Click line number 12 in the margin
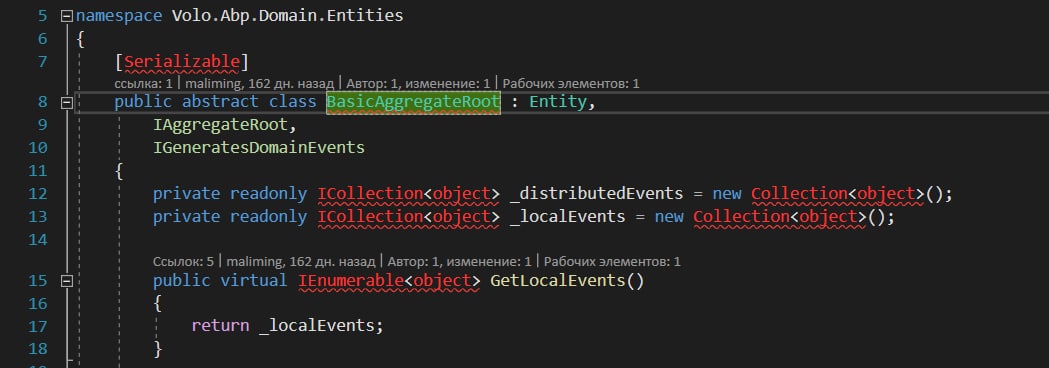This screenshot has height=368, width=1049. click(x=39, y=194)
